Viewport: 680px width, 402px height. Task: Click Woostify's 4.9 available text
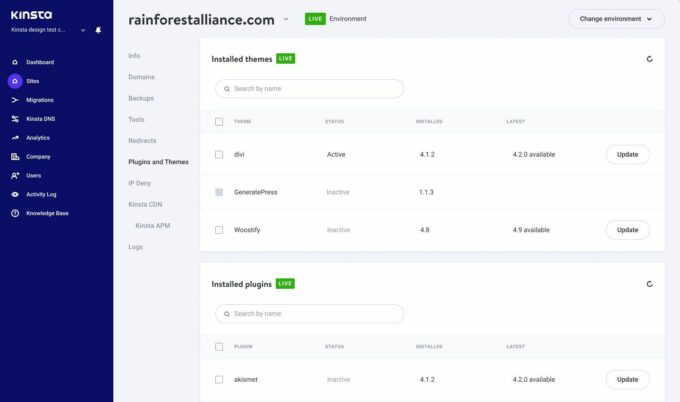[x=531, y=230]
